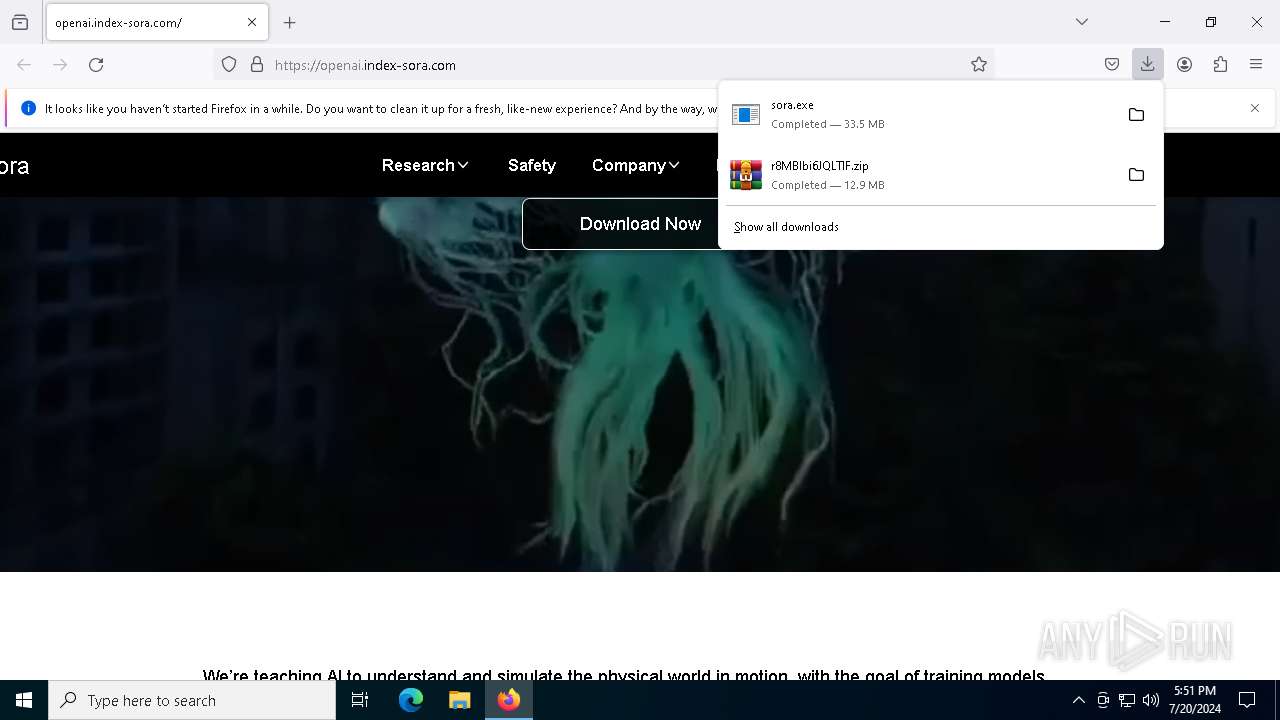Open the sora.exe download entry
Image resolution: width=1280 pixels, height=720 pixels.
(920, 114)
